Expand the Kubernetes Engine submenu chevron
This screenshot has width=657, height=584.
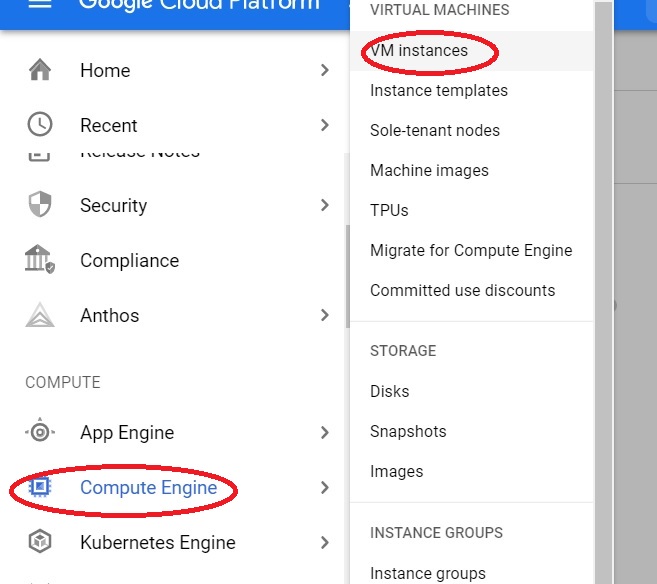[324, 543]
